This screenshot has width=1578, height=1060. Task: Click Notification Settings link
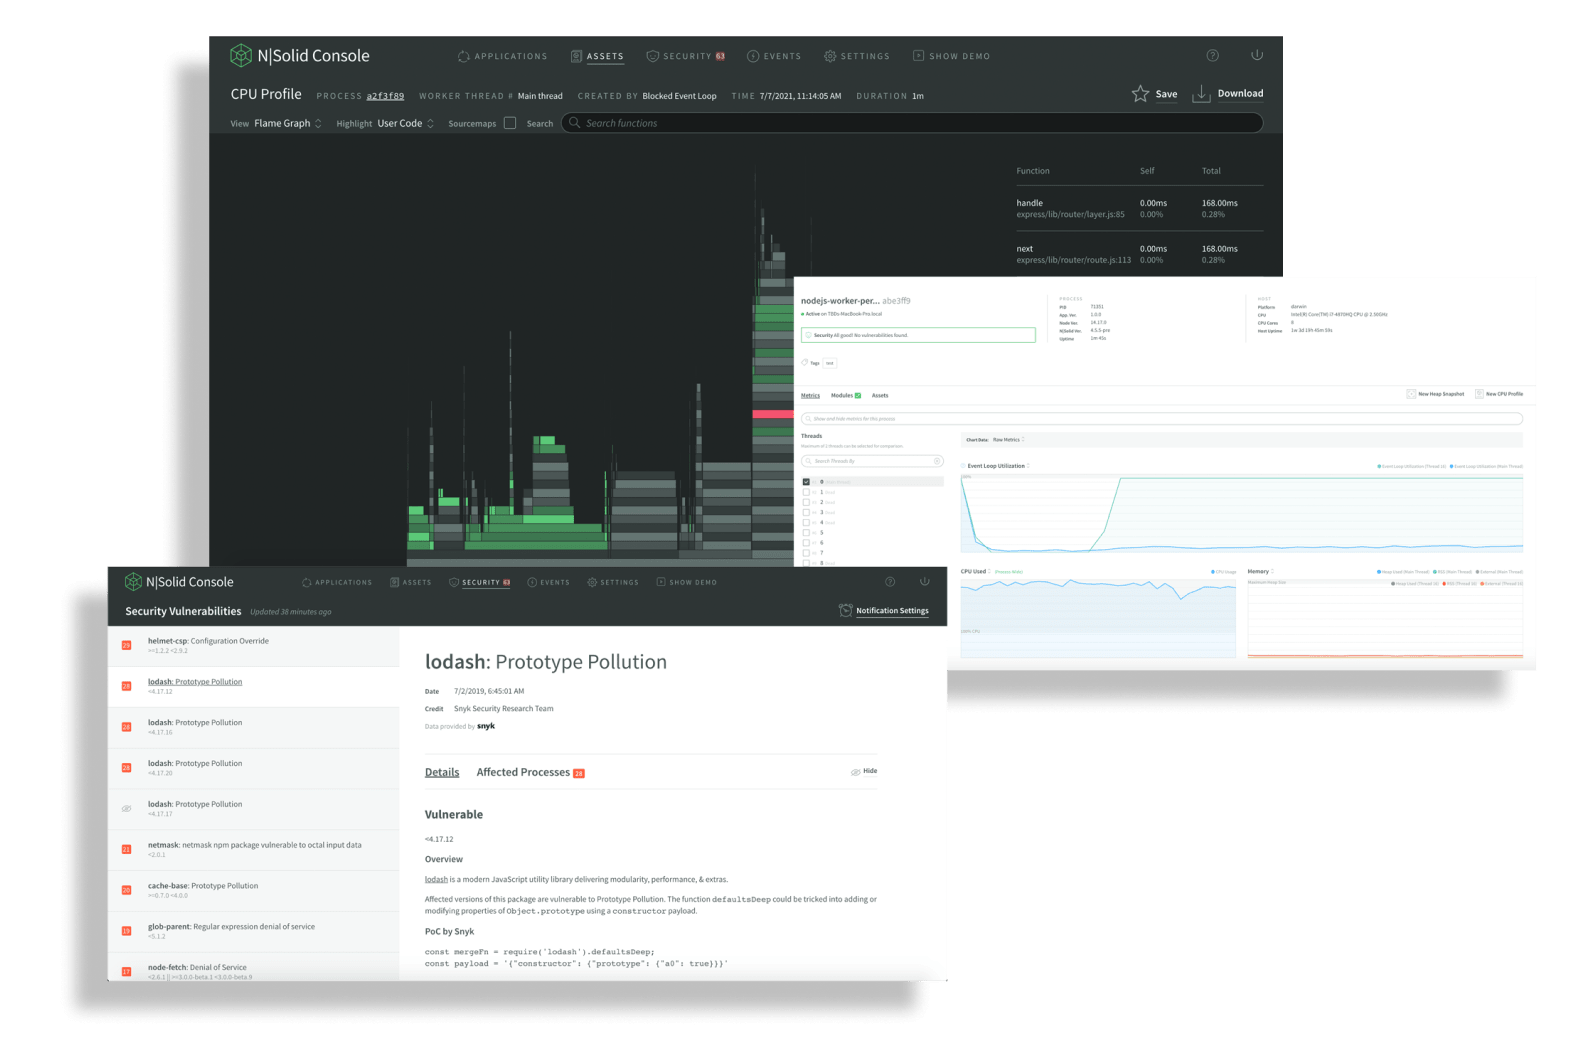point(892,610)
